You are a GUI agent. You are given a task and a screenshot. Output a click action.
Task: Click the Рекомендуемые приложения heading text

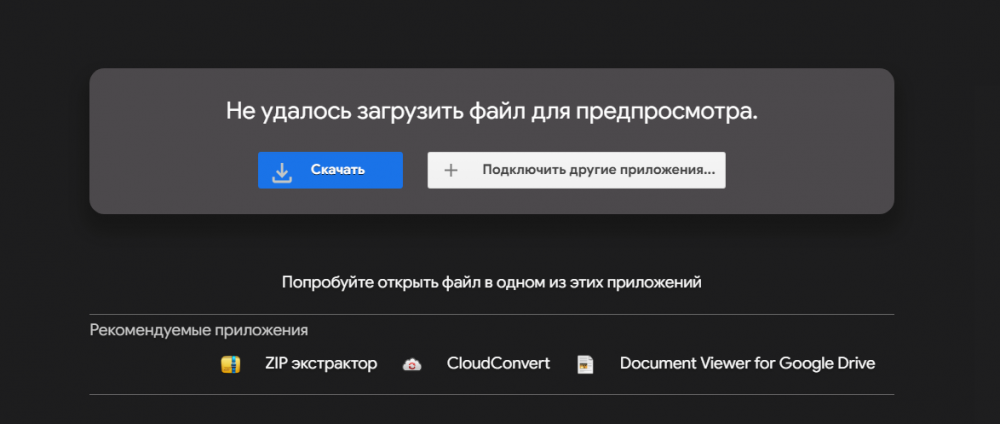tap(199, 330)
